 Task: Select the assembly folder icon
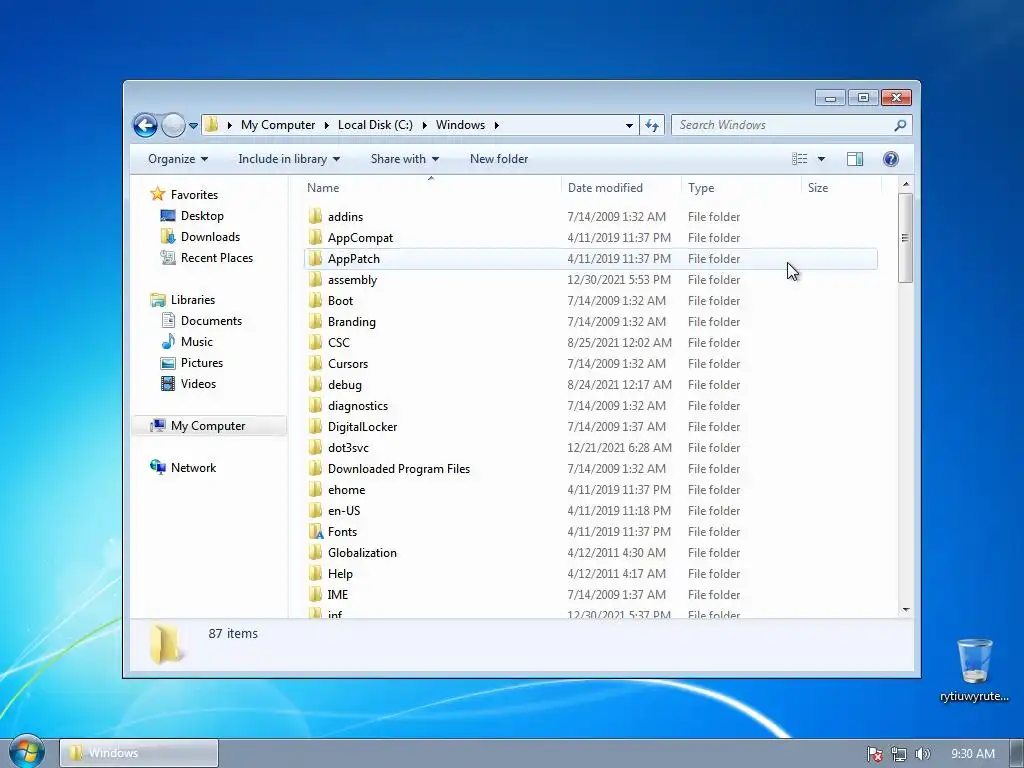click(315, 280)
